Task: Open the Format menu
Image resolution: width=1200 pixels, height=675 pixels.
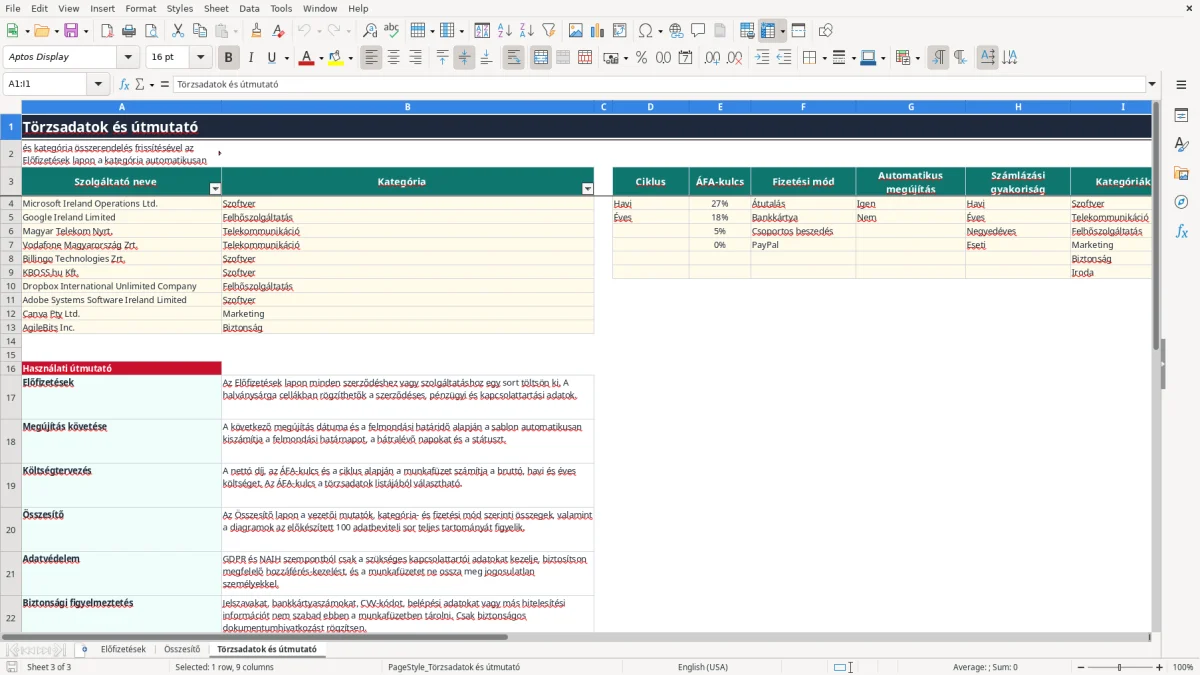Action: pyautogui.click(x=141, y=8)
